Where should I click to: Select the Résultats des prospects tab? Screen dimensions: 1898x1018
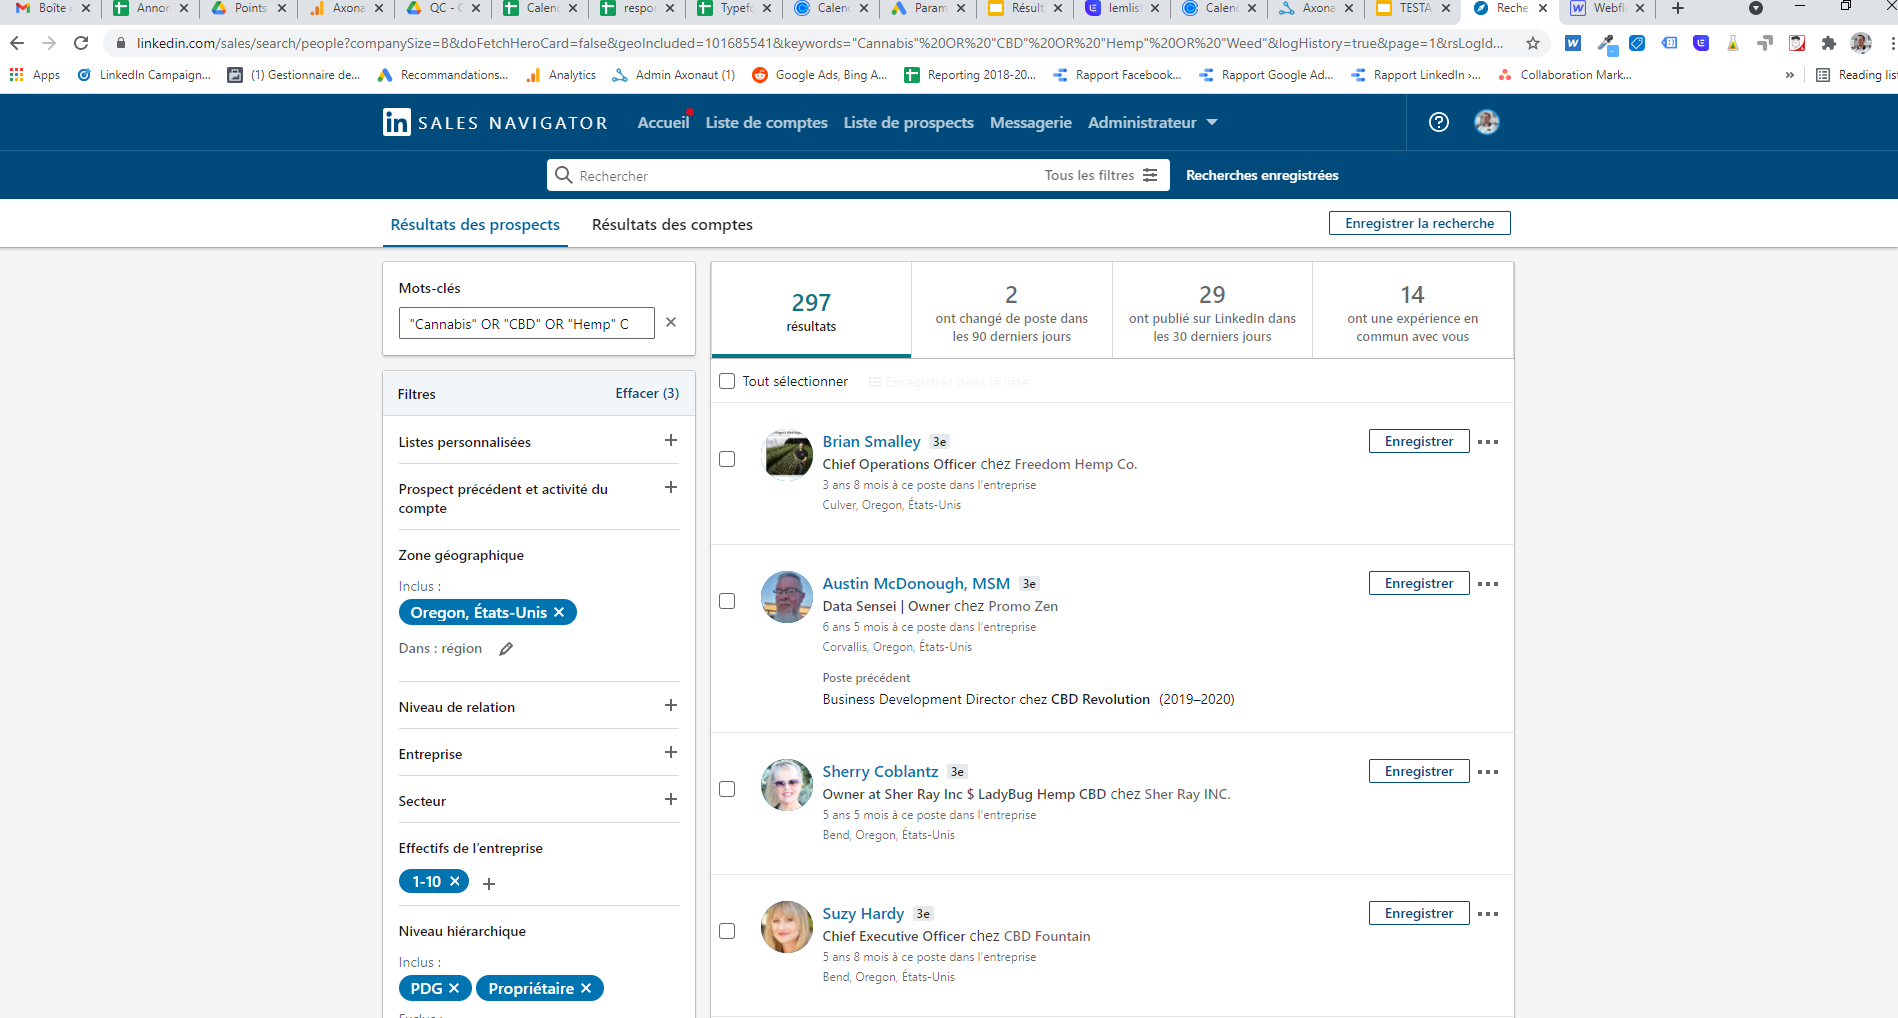point(475,225)
